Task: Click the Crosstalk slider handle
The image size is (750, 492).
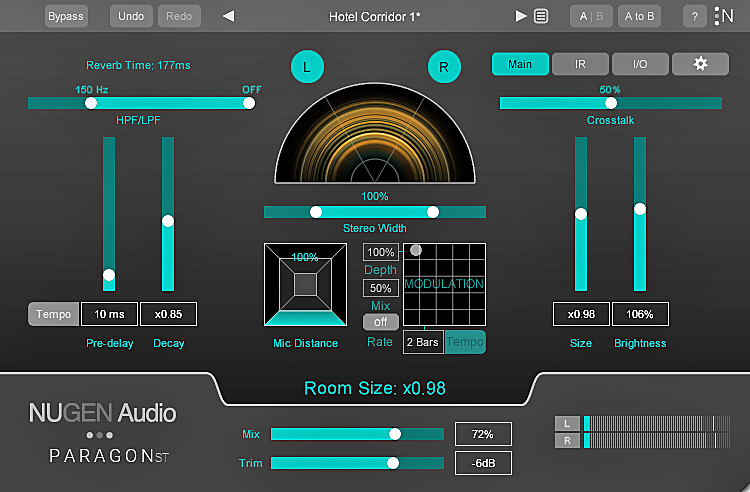Action: point(611,103)
